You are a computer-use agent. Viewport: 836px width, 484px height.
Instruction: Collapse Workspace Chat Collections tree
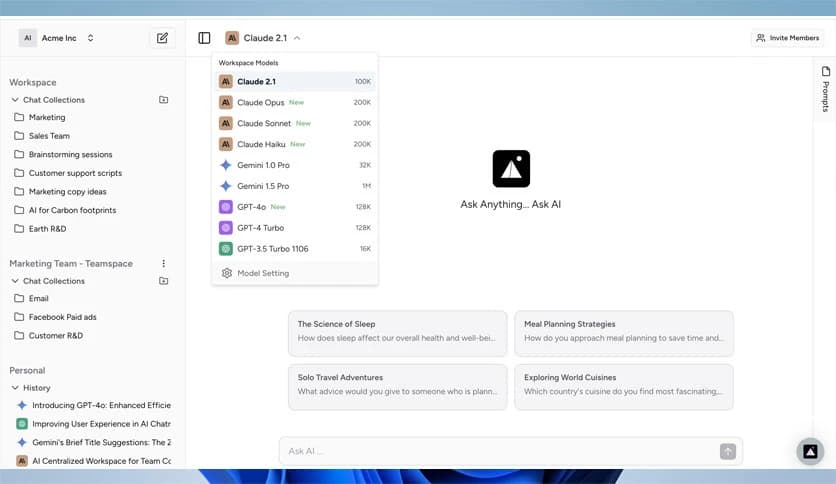(15, 100)
